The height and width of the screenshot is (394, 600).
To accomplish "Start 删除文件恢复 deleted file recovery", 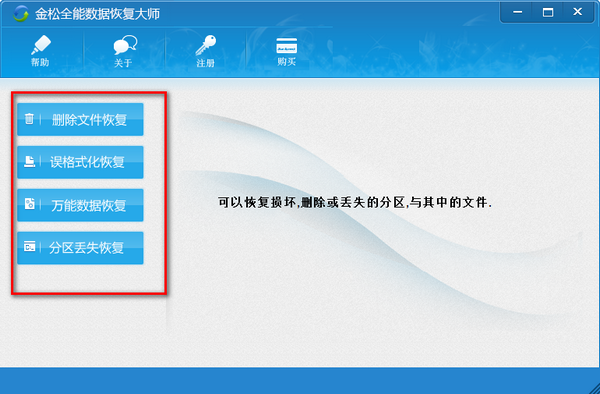I will pyautogui.click(x=80, y=119).
